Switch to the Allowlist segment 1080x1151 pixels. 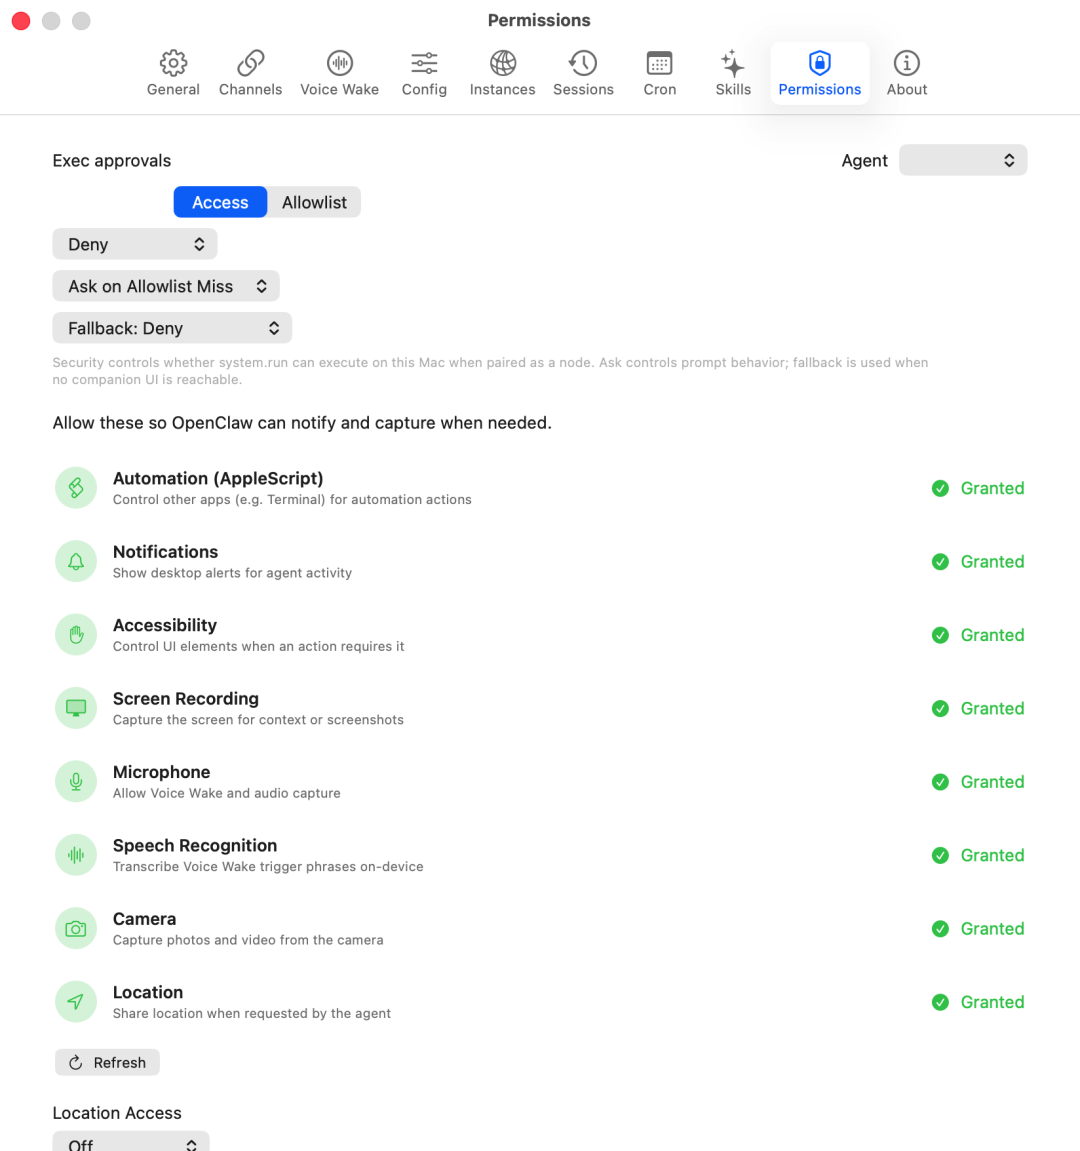(314, 202)
